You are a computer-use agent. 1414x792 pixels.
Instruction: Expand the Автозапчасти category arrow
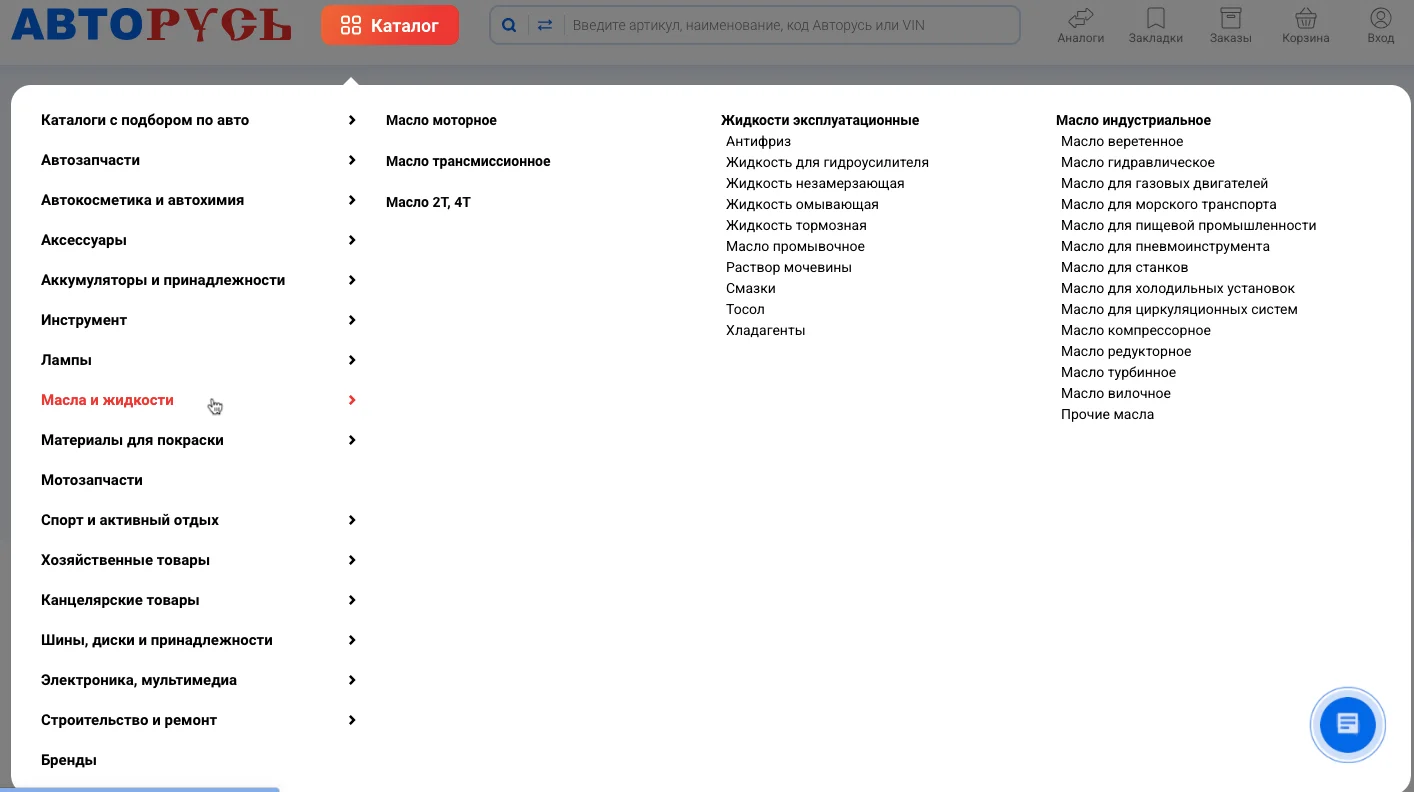352,160
